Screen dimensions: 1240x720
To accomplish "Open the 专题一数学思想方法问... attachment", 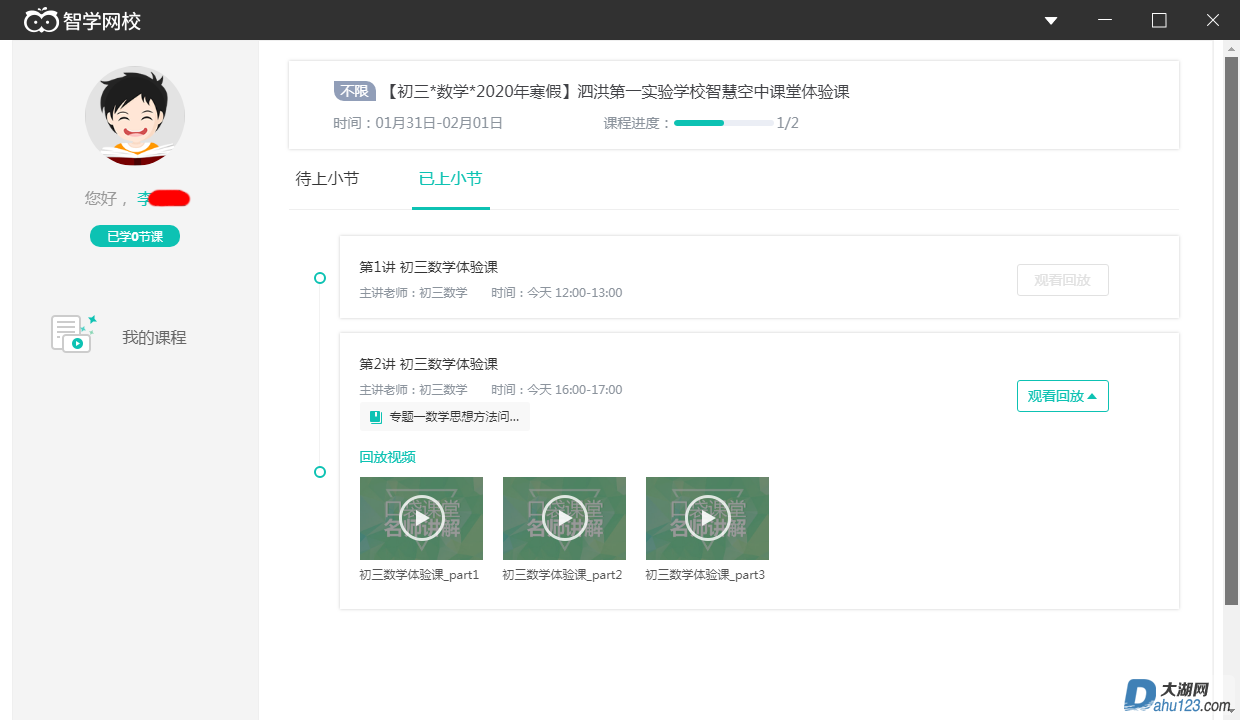I will pyautogui.click(x=444, y=417).
